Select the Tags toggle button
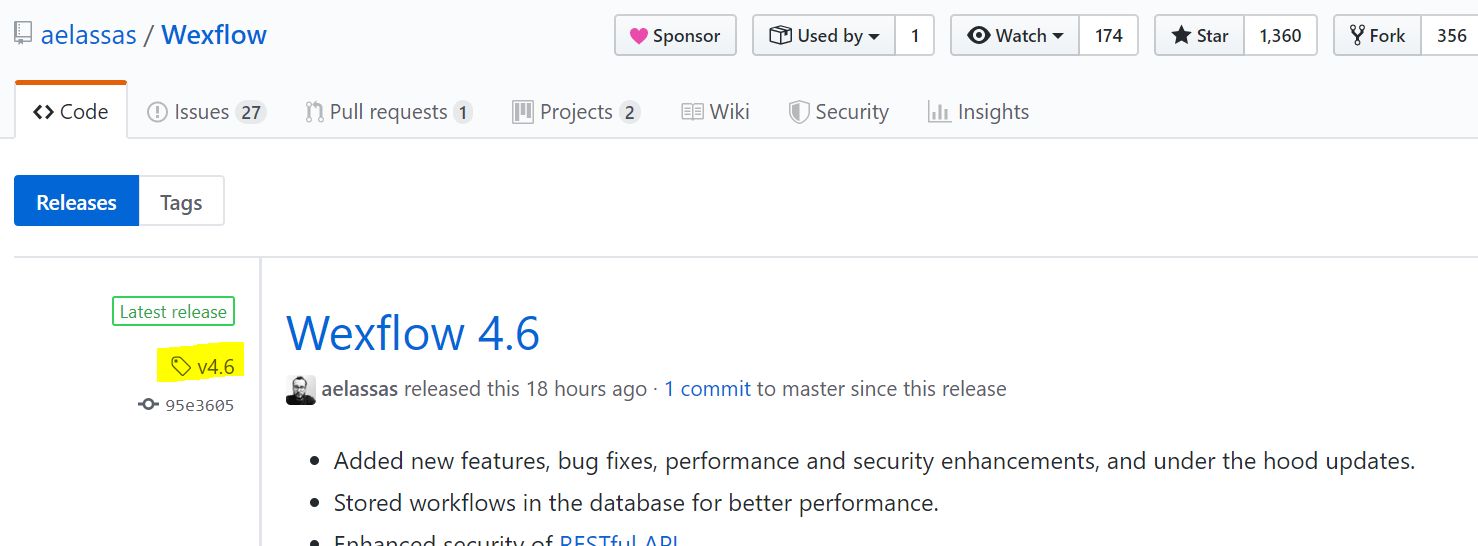The image size is (1478, 546). click(x=181, y=202)
